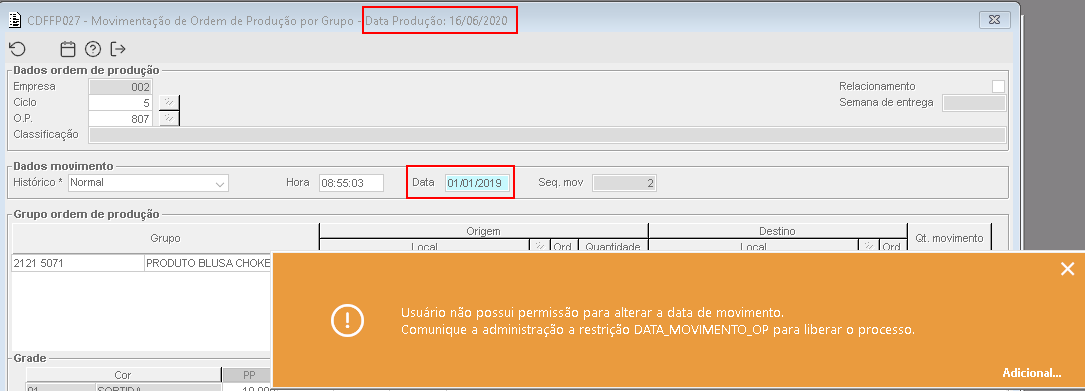Click the Hora field 08:55:03
Image resolution: width=1085 pixels, height=391 pixels.
tap(351, 183)
